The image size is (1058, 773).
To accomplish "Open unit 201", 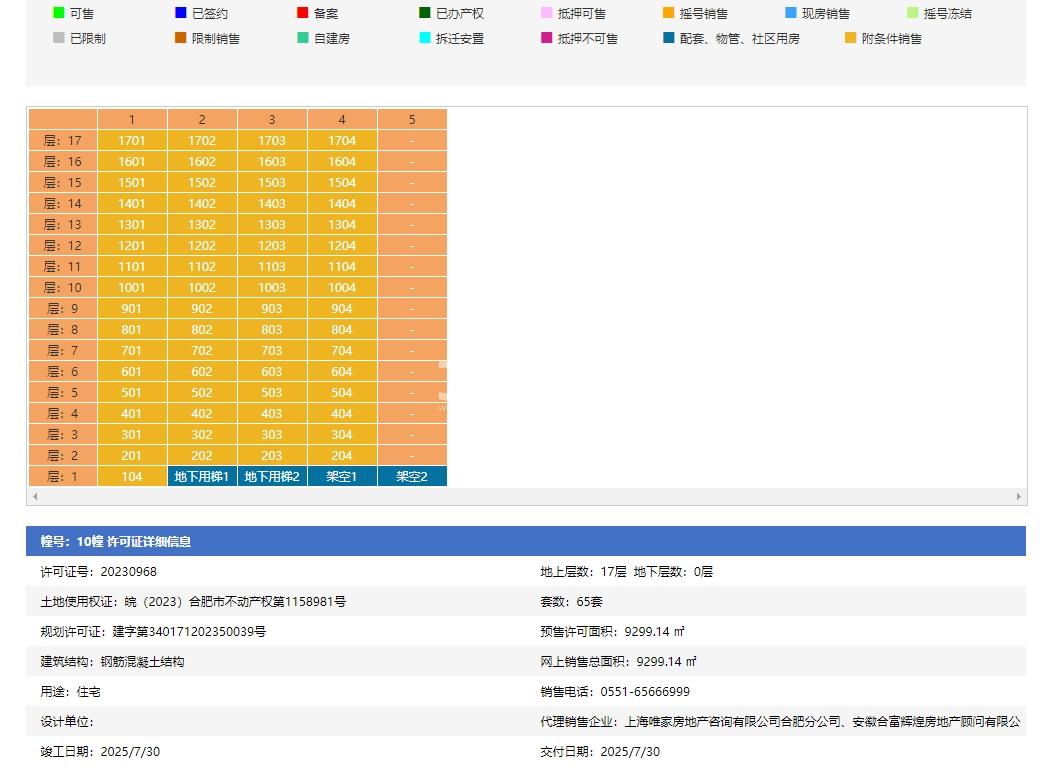I will [132, 455].
